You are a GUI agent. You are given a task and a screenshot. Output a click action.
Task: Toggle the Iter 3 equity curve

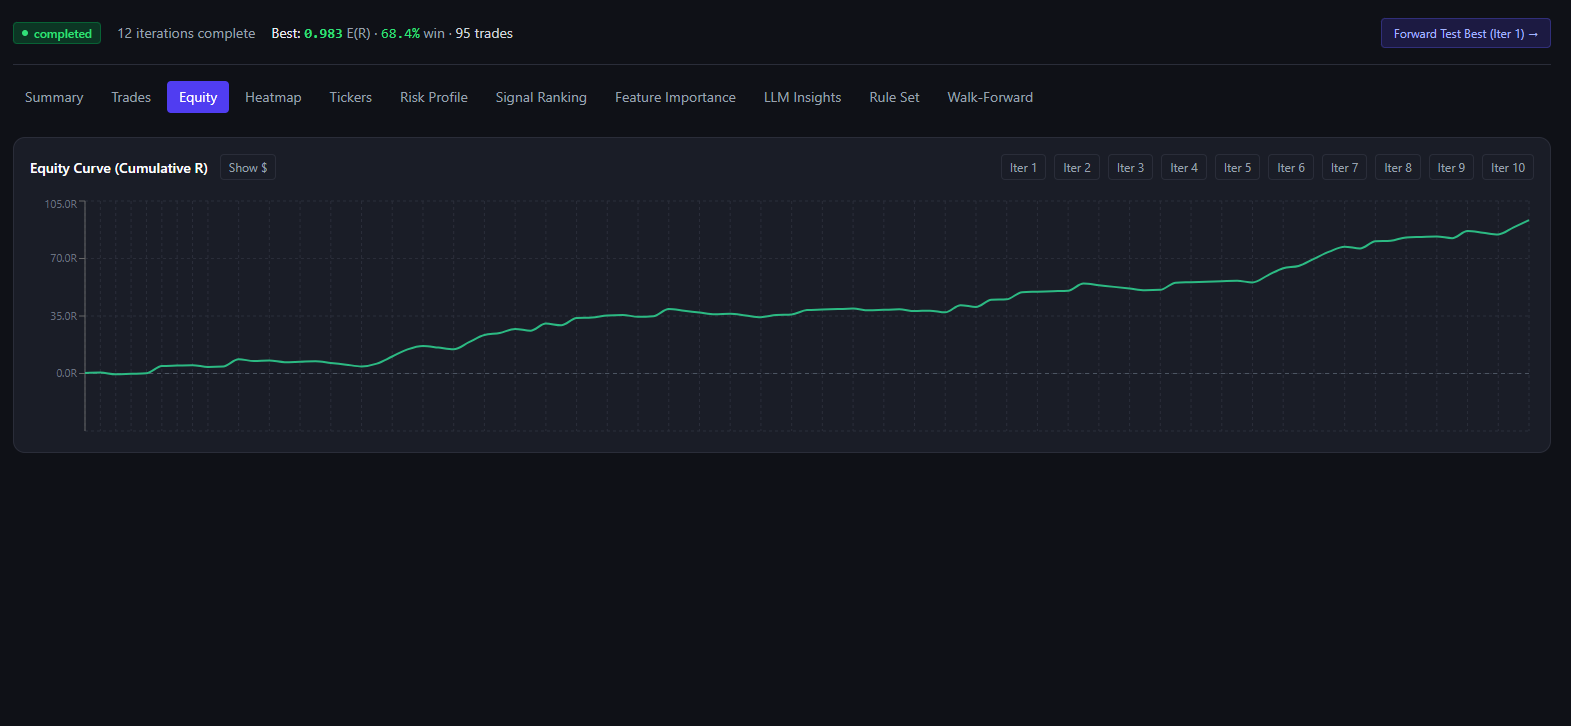pos(1130,168)
